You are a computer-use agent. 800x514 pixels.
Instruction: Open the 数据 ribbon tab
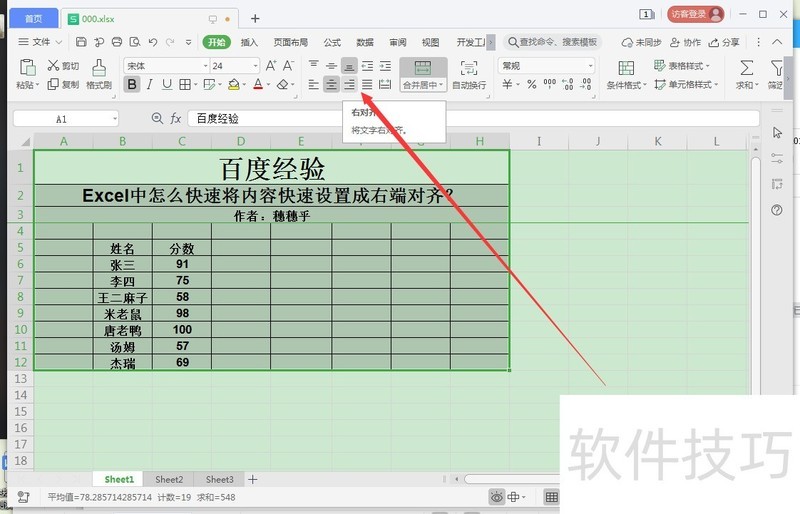[365, 42]
